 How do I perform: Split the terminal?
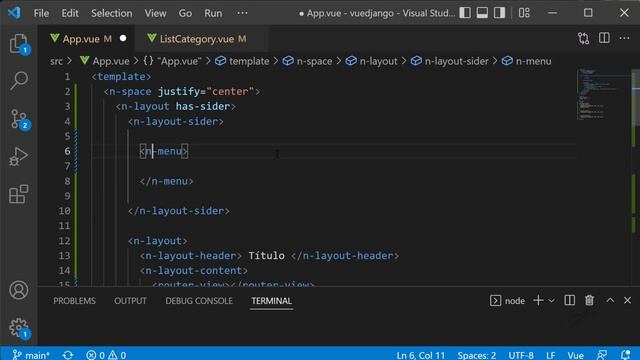(569, 300)
